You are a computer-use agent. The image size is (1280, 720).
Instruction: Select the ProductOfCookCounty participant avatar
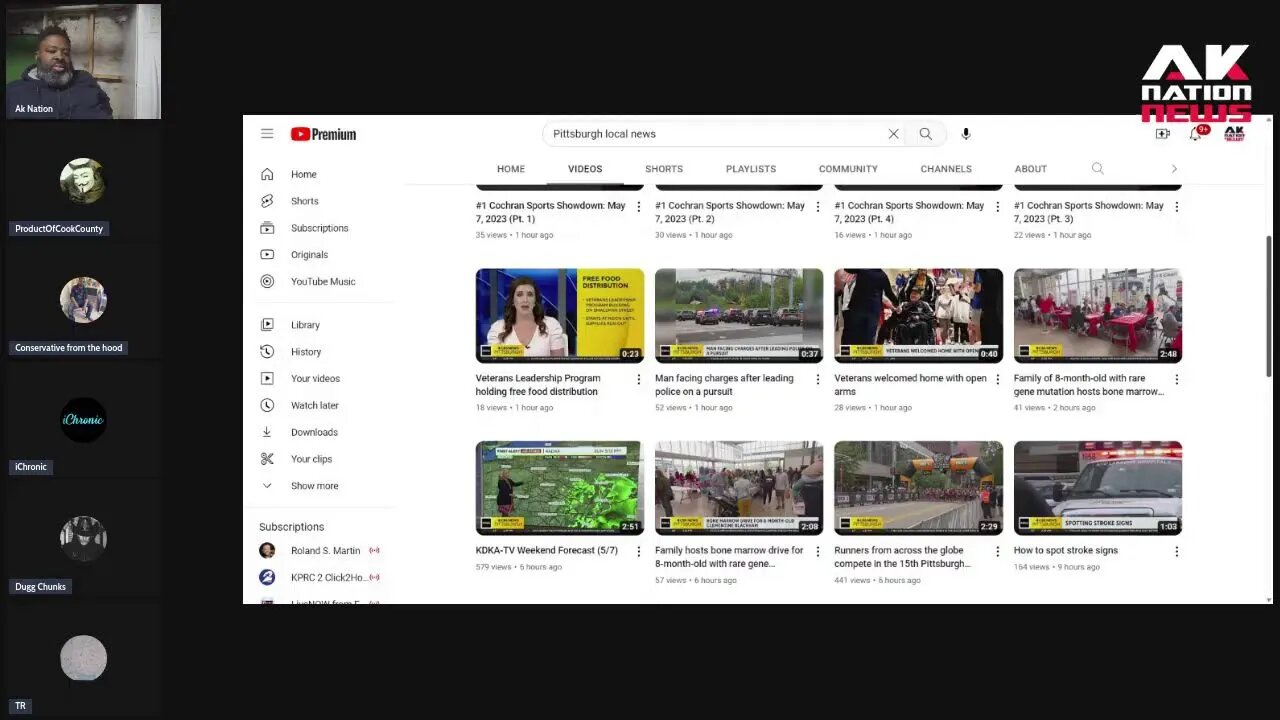coord(82,181)
